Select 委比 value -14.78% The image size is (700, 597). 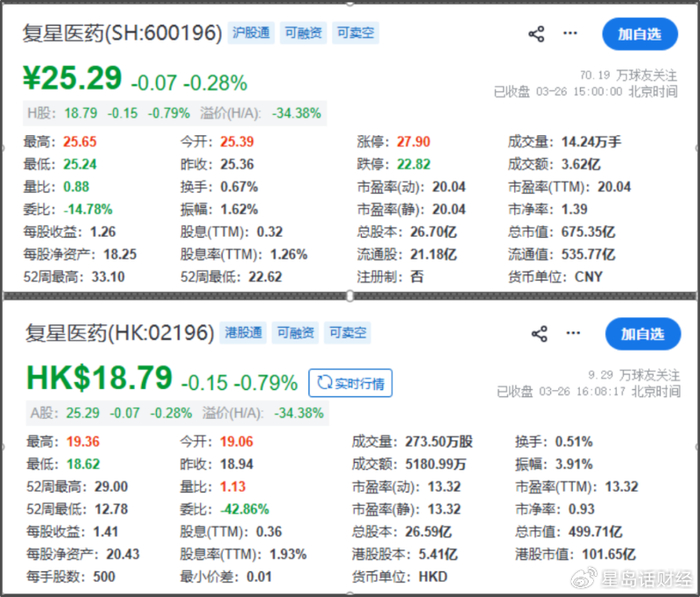point(88,209)
